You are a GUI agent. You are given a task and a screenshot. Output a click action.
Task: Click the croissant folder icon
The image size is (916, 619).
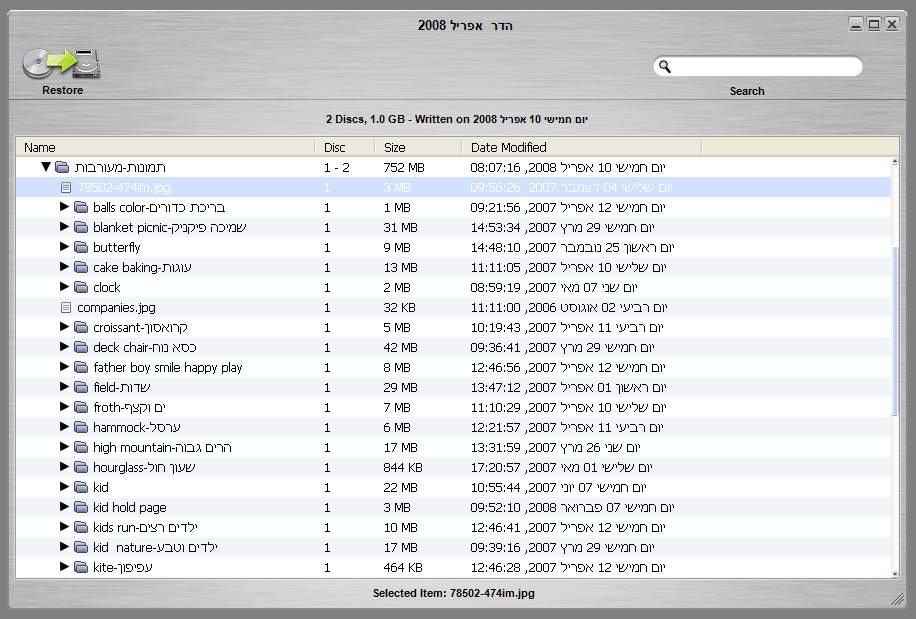pyautogui.click(x=81, y=327)
